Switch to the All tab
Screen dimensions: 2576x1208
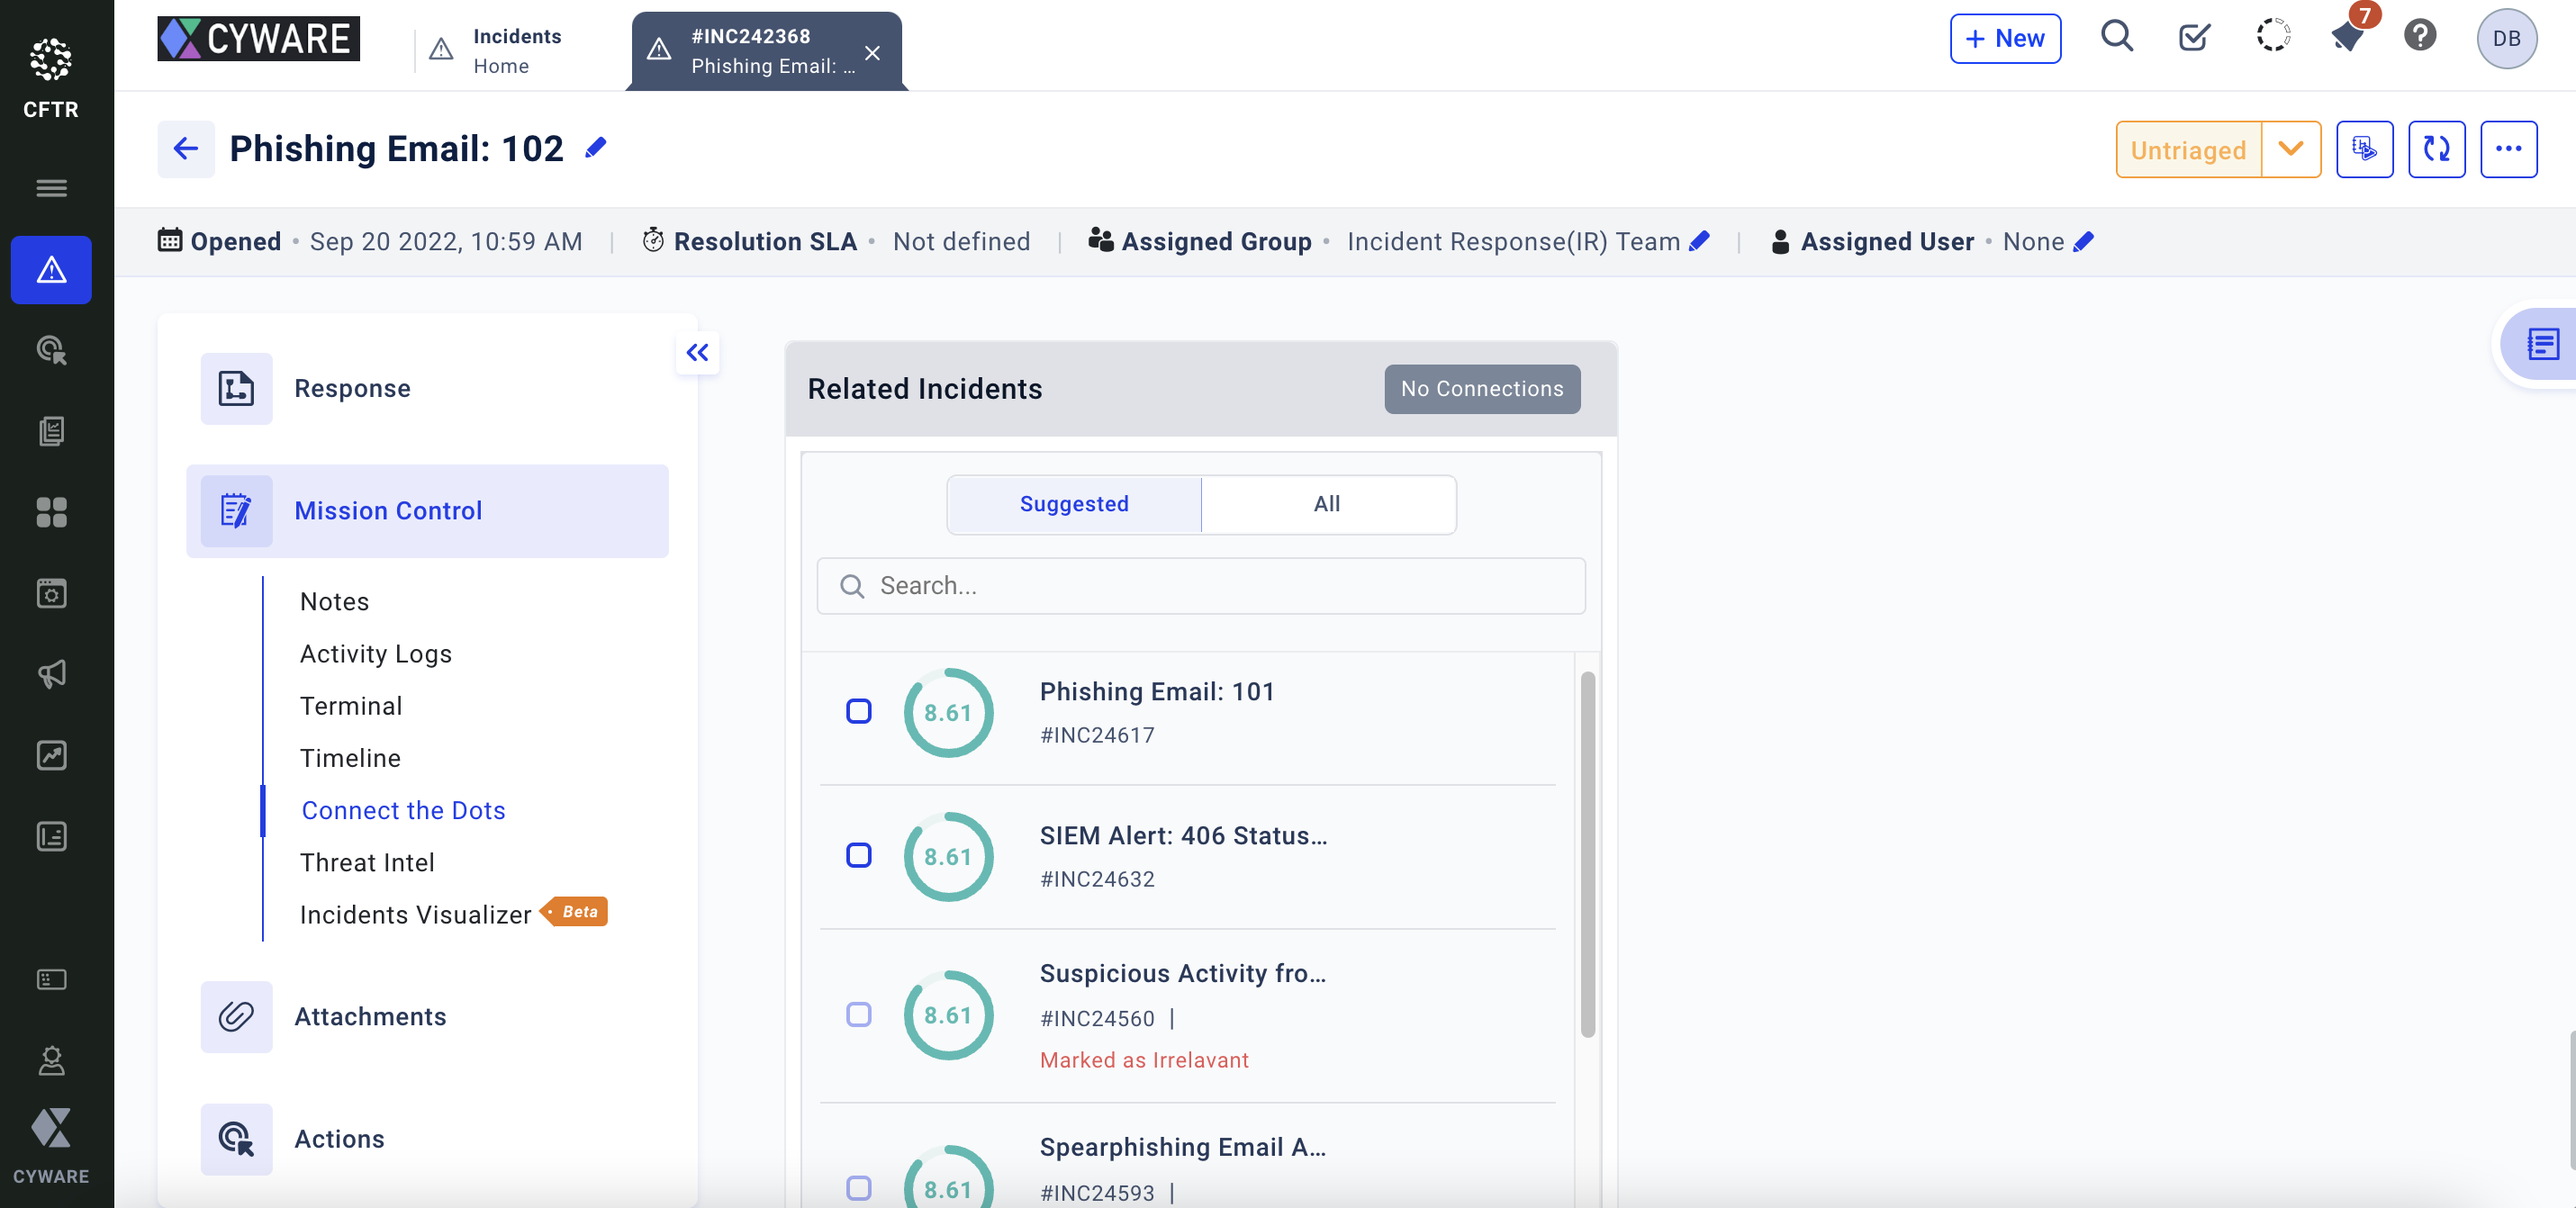(1327, 504)
